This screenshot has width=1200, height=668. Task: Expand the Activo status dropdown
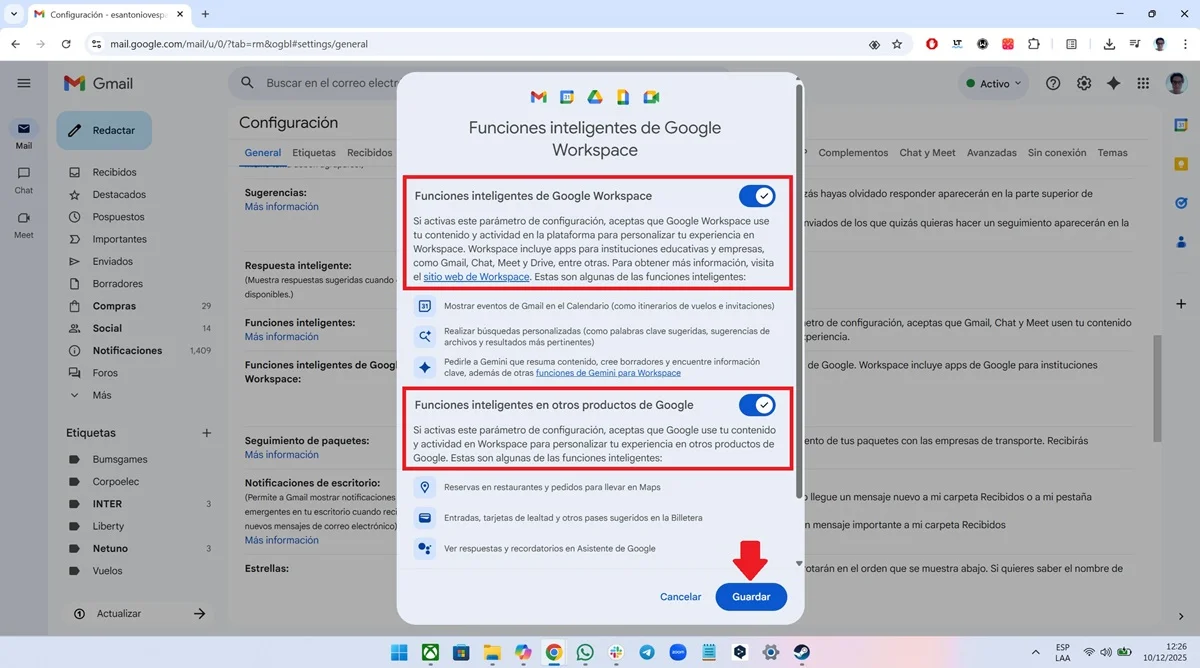993,84
